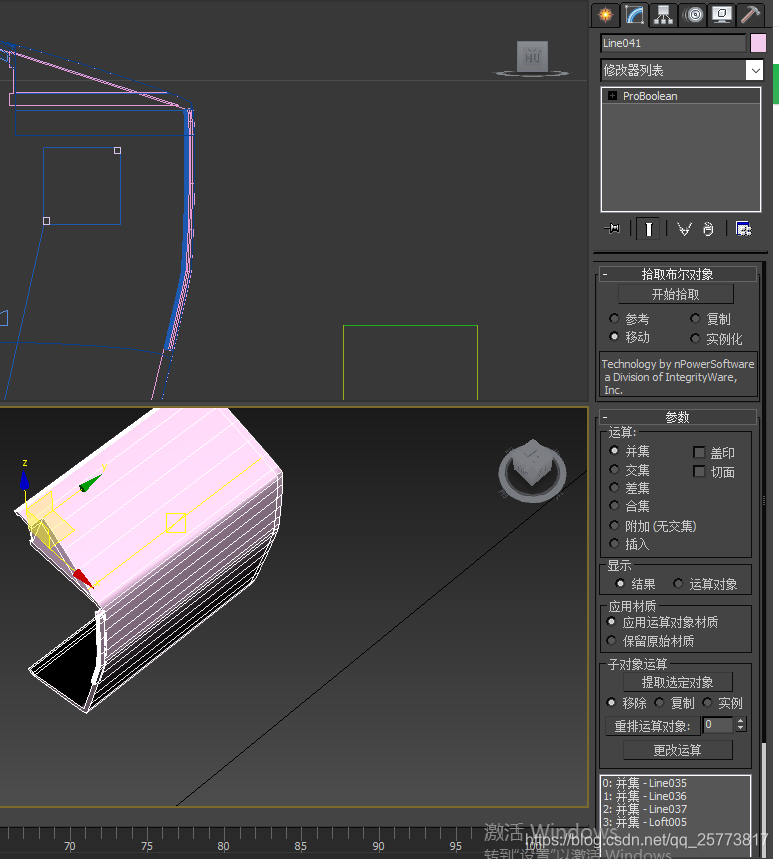Open the Display panel tab
The width and height of the screenshot is (779, 859).
[721, 14]
